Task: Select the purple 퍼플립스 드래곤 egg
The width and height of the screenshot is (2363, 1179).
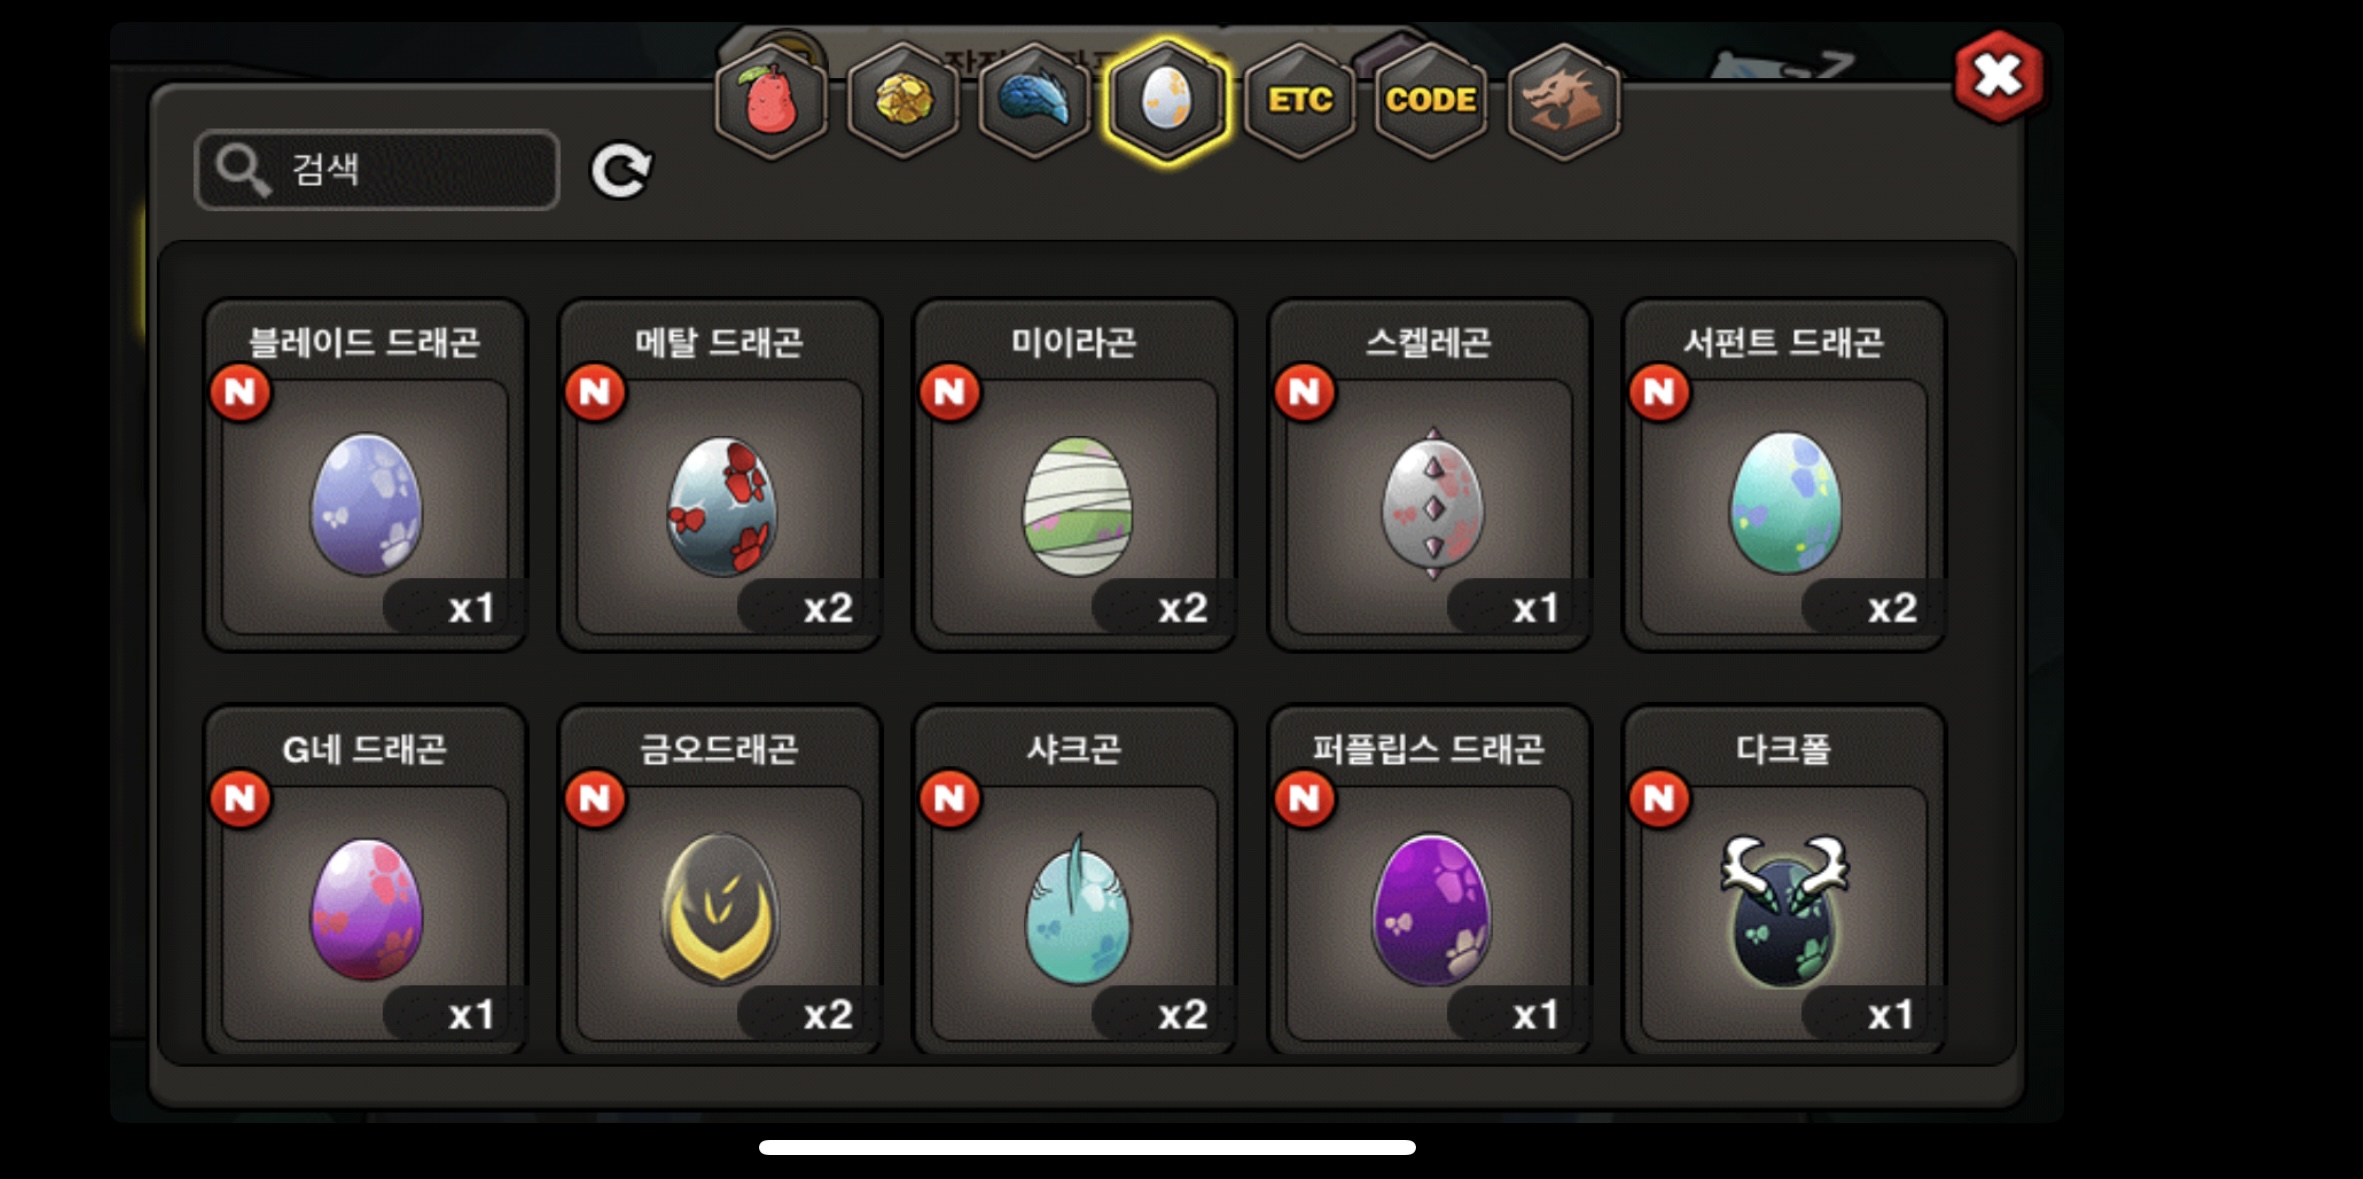Action: pyautogui.click(x=1430, y=882)
